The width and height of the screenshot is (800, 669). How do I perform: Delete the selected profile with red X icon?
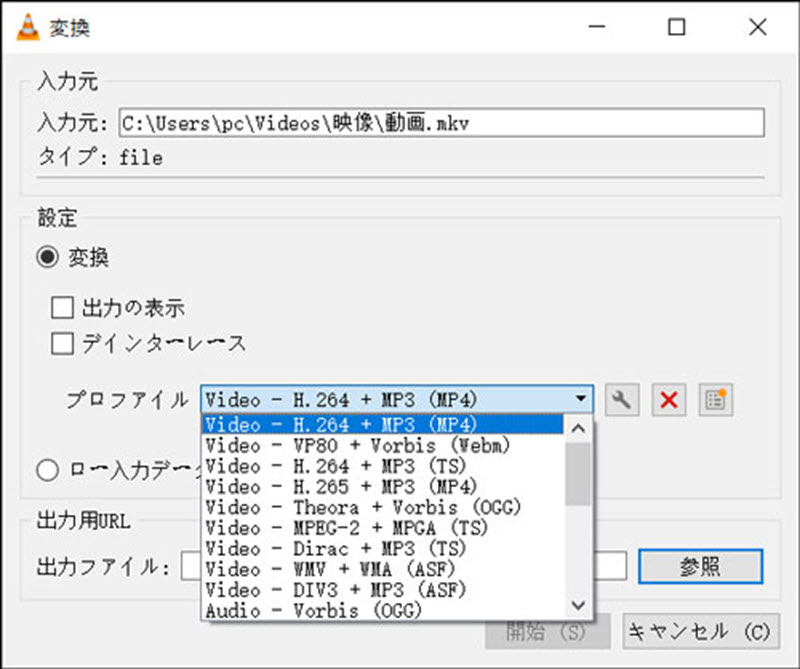pyautogui.click(x=668, y=399)
